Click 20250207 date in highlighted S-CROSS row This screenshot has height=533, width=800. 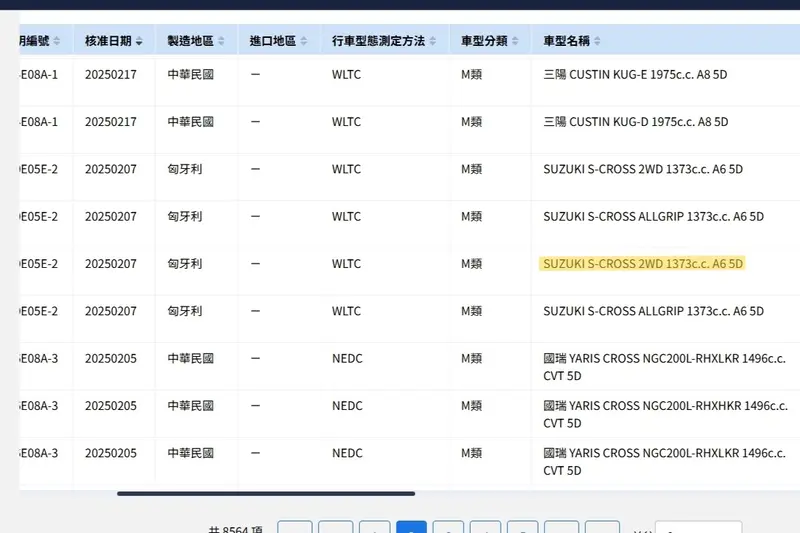tap(111, 264)
